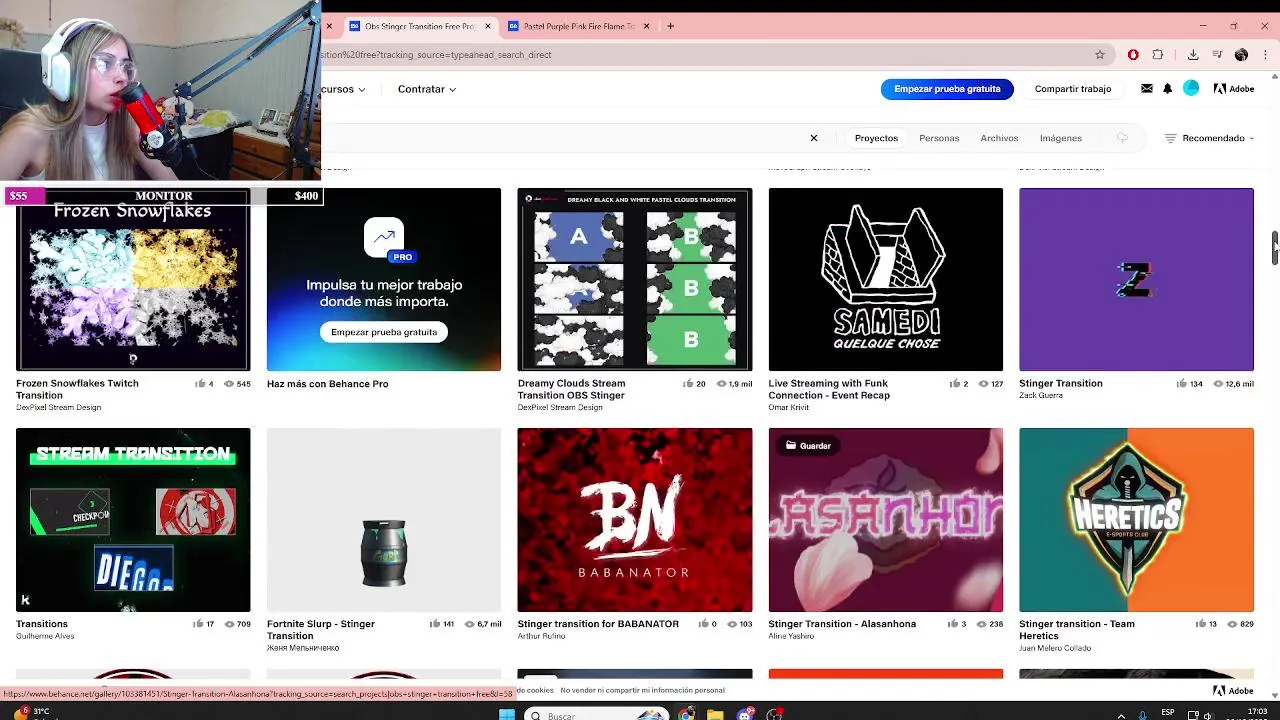The width and height of the screenshot is (1280, 720).
Task: Open the Chrome three-dot menu
Action: click(x=1265, y=55)
